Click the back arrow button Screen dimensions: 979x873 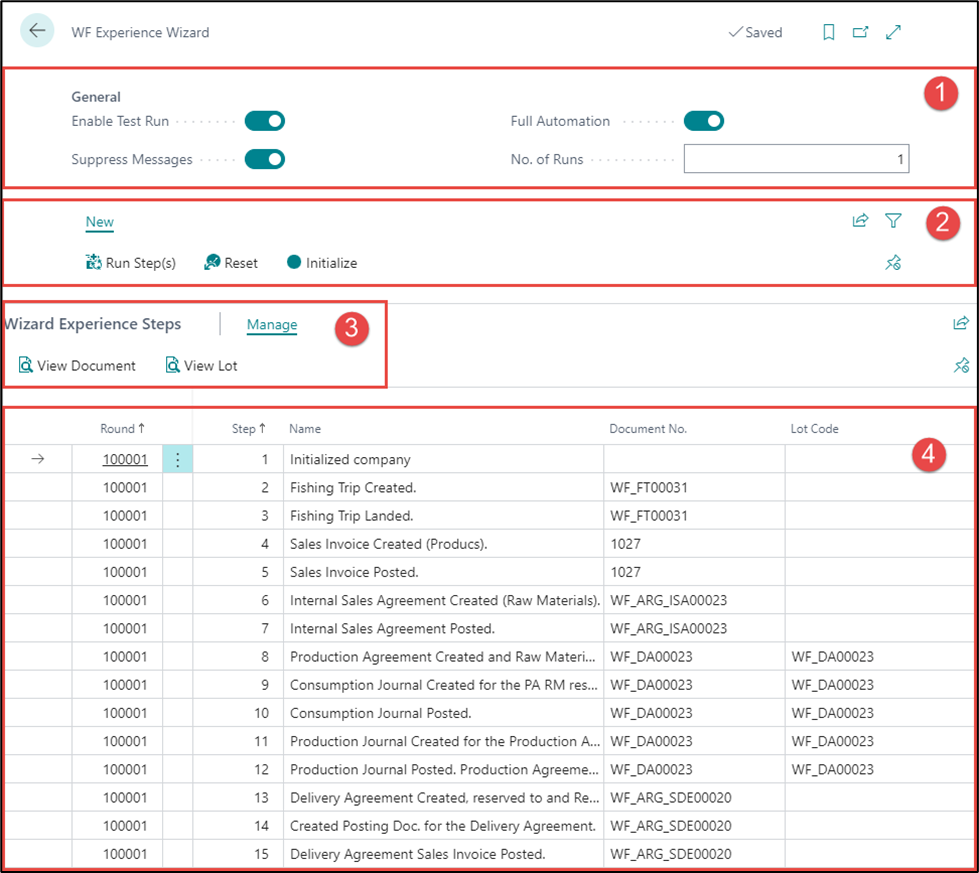click(37, 31)
